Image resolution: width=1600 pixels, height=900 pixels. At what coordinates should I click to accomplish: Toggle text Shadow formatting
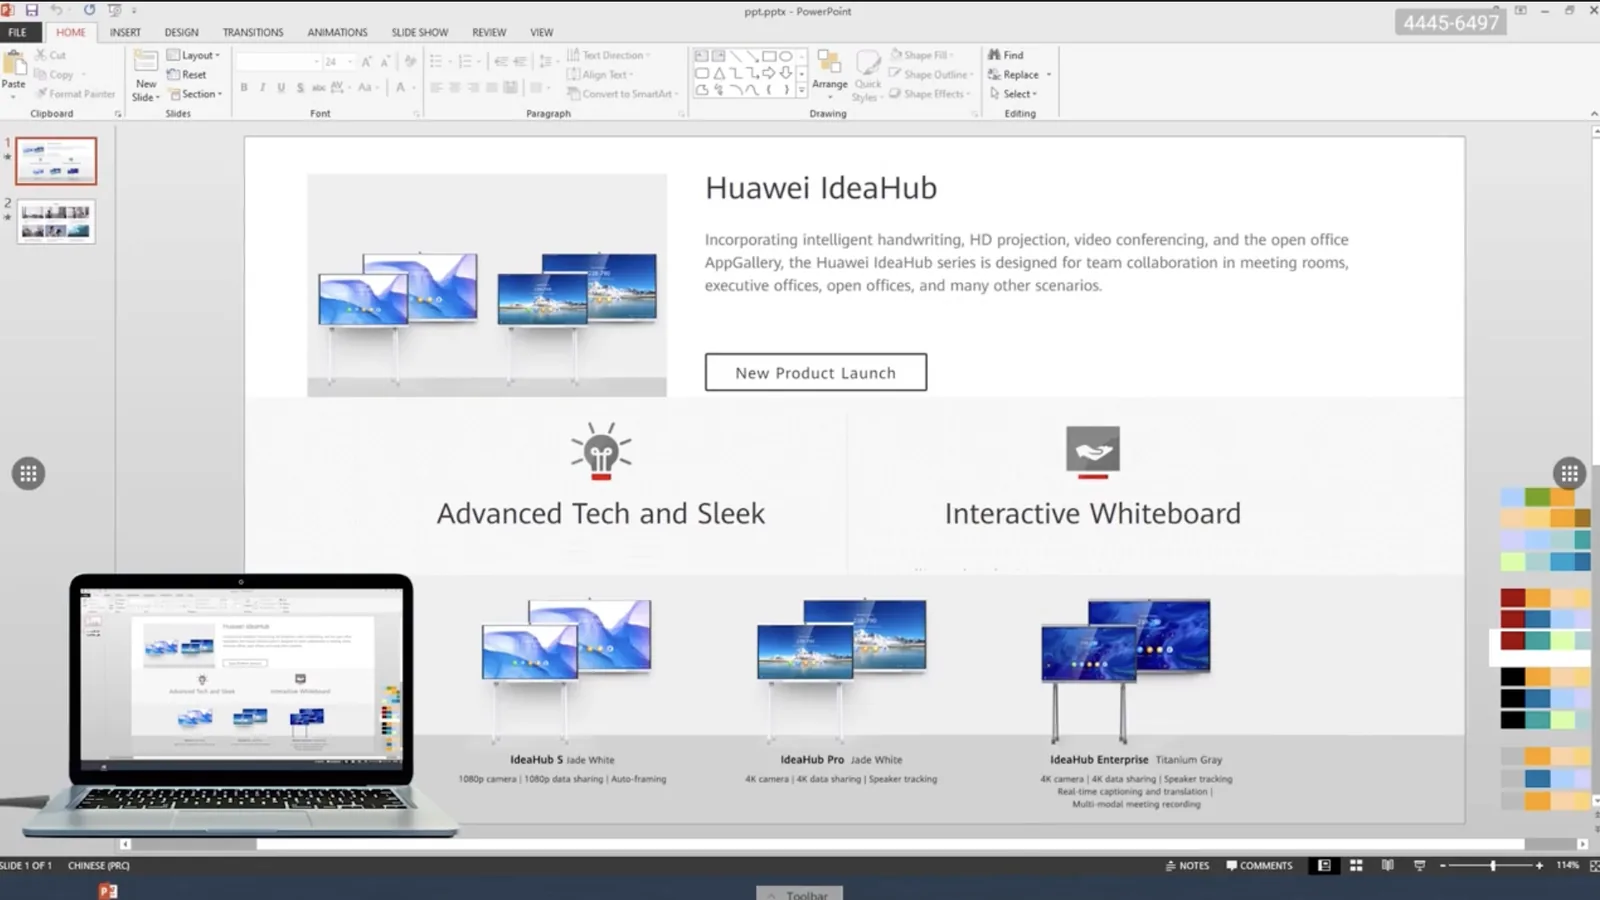point(300,88)
